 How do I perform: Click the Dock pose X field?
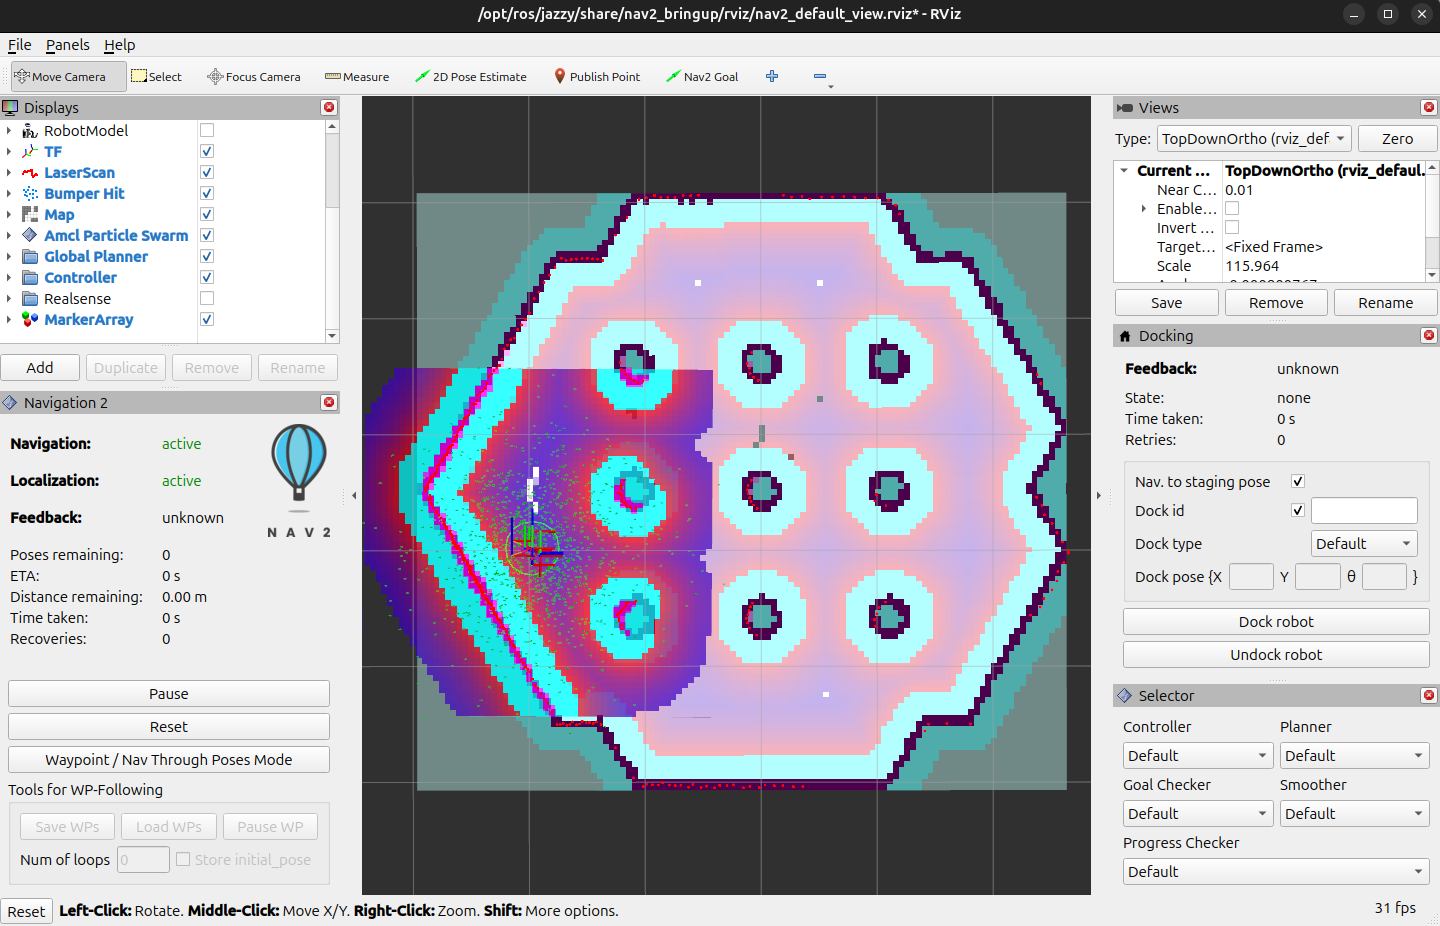(x=1251, y=577)
